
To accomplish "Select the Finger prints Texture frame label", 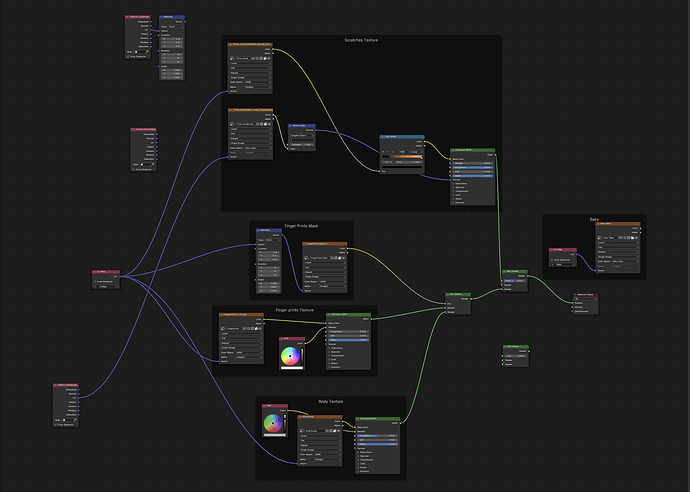I will 294,310.
